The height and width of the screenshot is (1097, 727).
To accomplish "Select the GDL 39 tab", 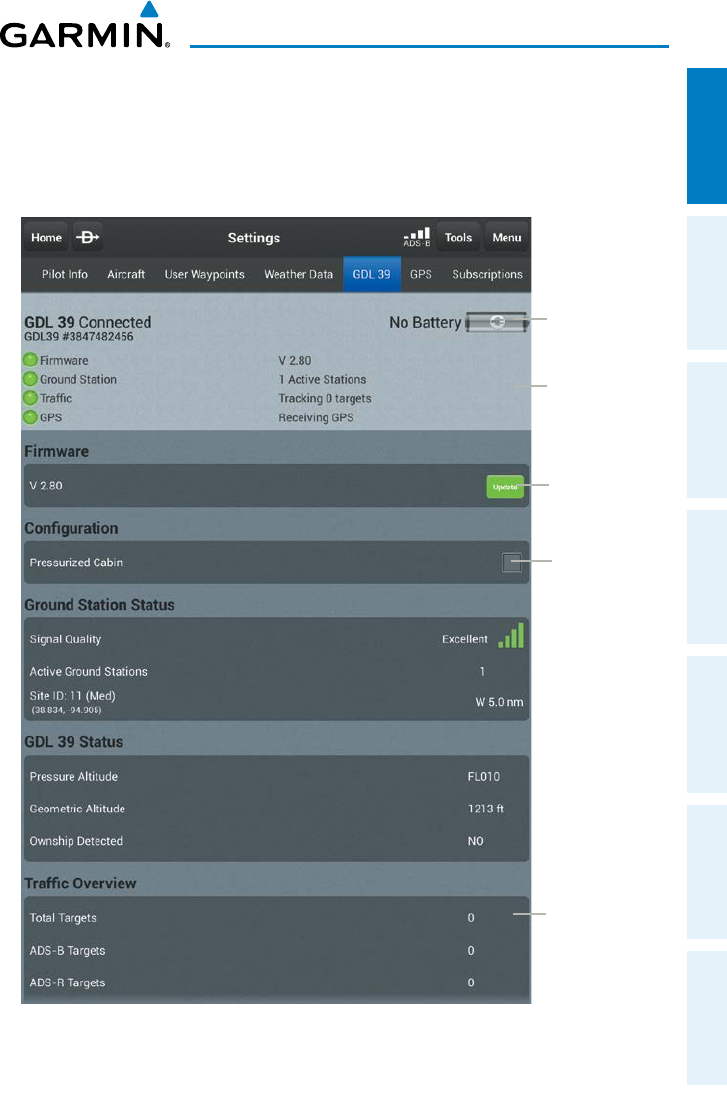I will pyautogui.click(x=372, y=274).
